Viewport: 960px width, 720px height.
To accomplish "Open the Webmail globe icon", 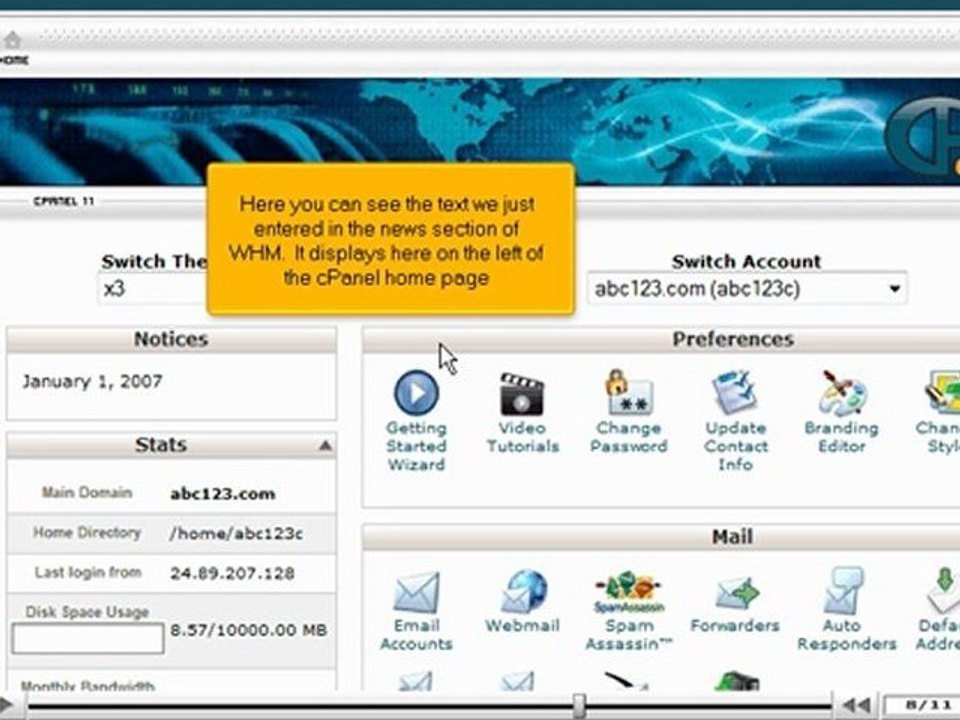I will point(523,591).
